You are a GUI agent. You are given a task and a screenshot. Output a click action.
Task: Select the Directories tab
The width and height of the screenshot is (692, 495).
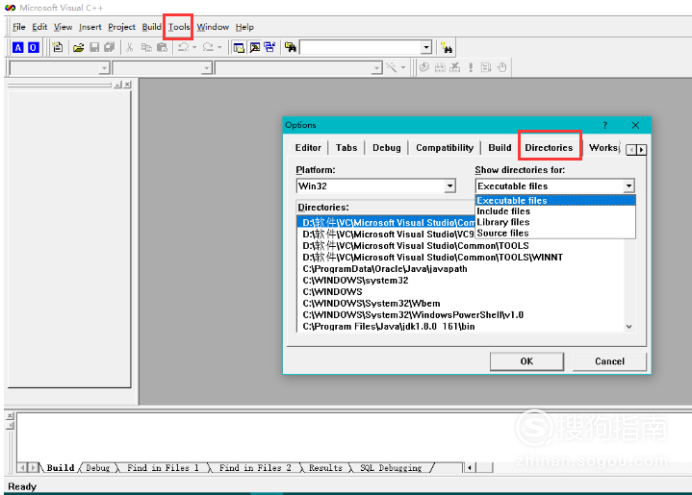(549, 148)
